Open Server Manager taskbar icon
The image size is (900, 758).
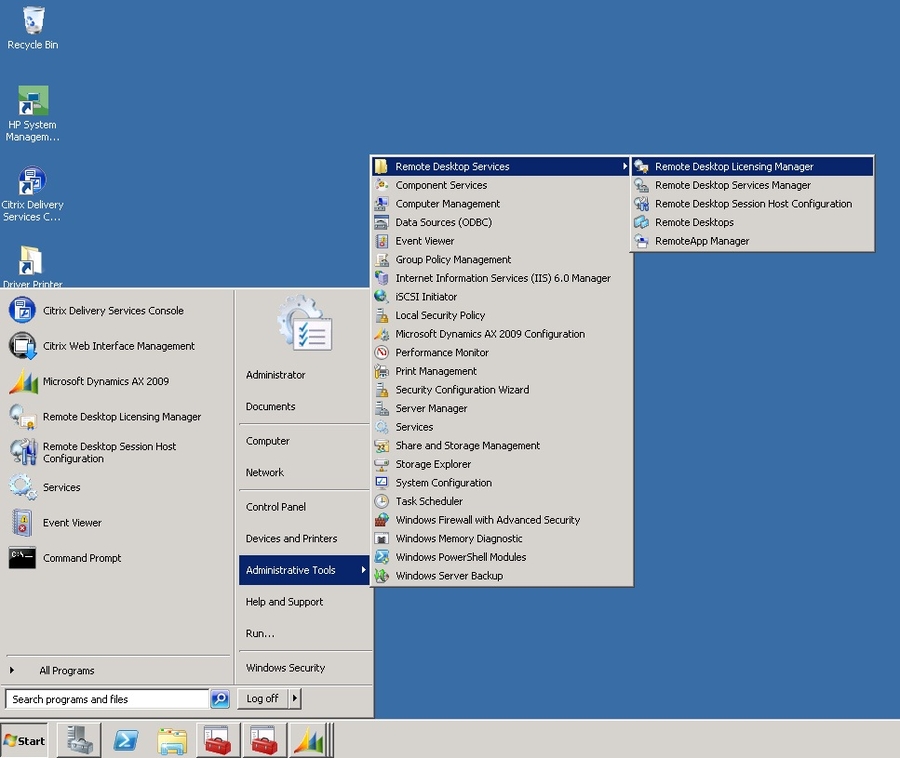[x=80, y=740]
